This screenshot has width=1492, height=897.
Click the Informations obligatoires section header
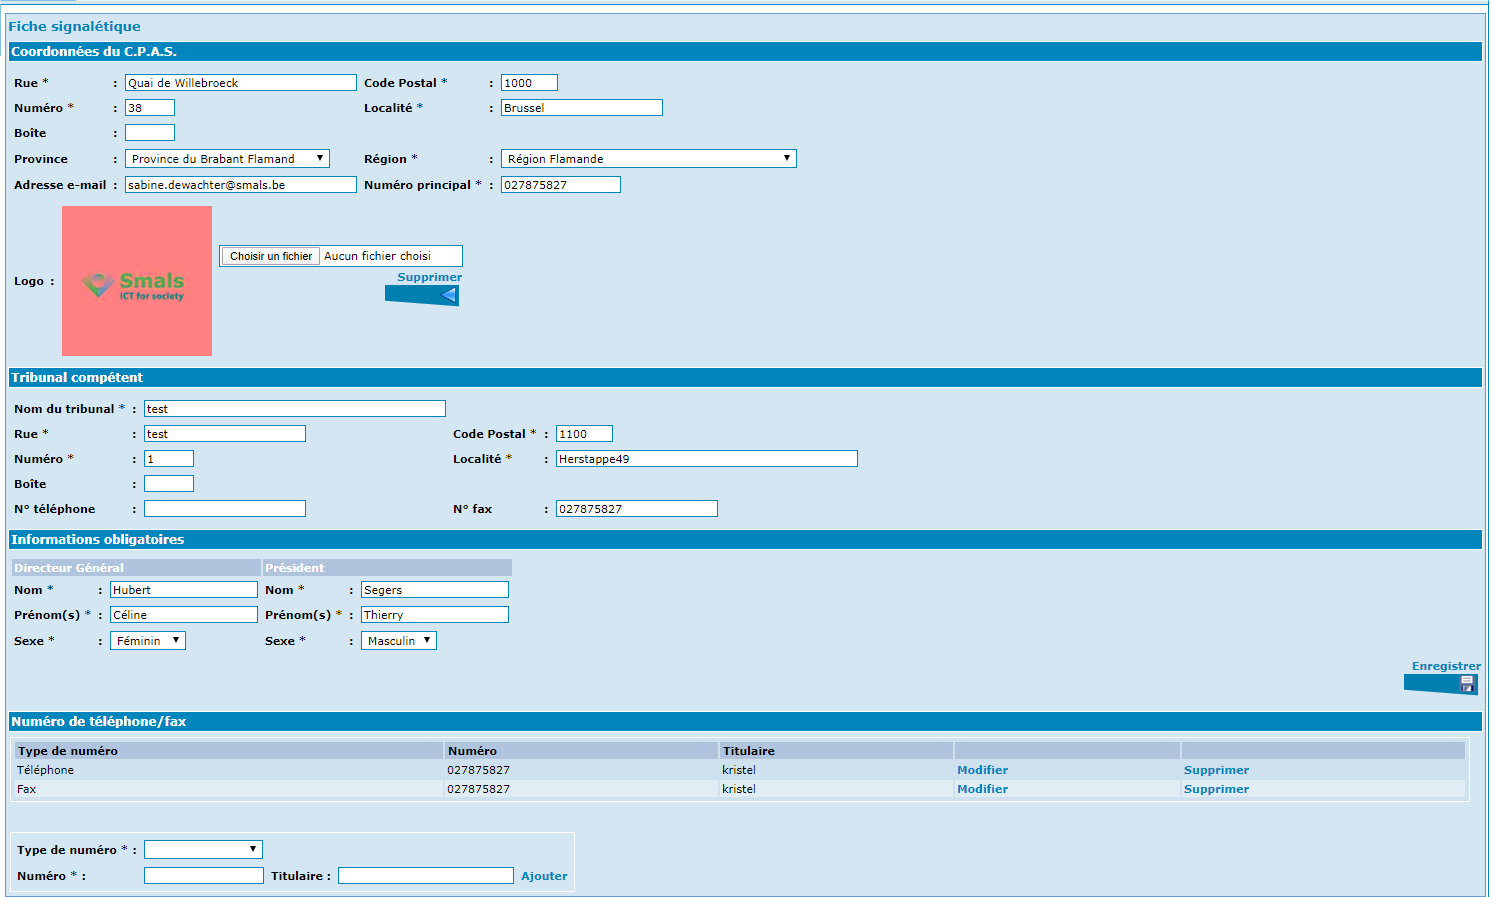click(745, 539)
